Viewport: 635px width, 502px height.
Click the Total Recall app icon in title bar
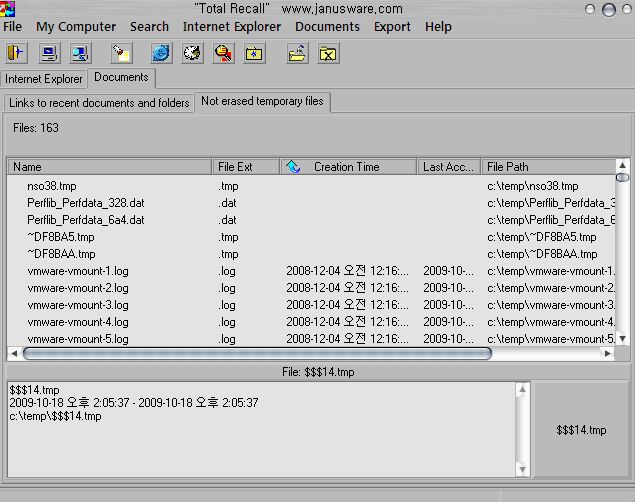click(7, 9)
